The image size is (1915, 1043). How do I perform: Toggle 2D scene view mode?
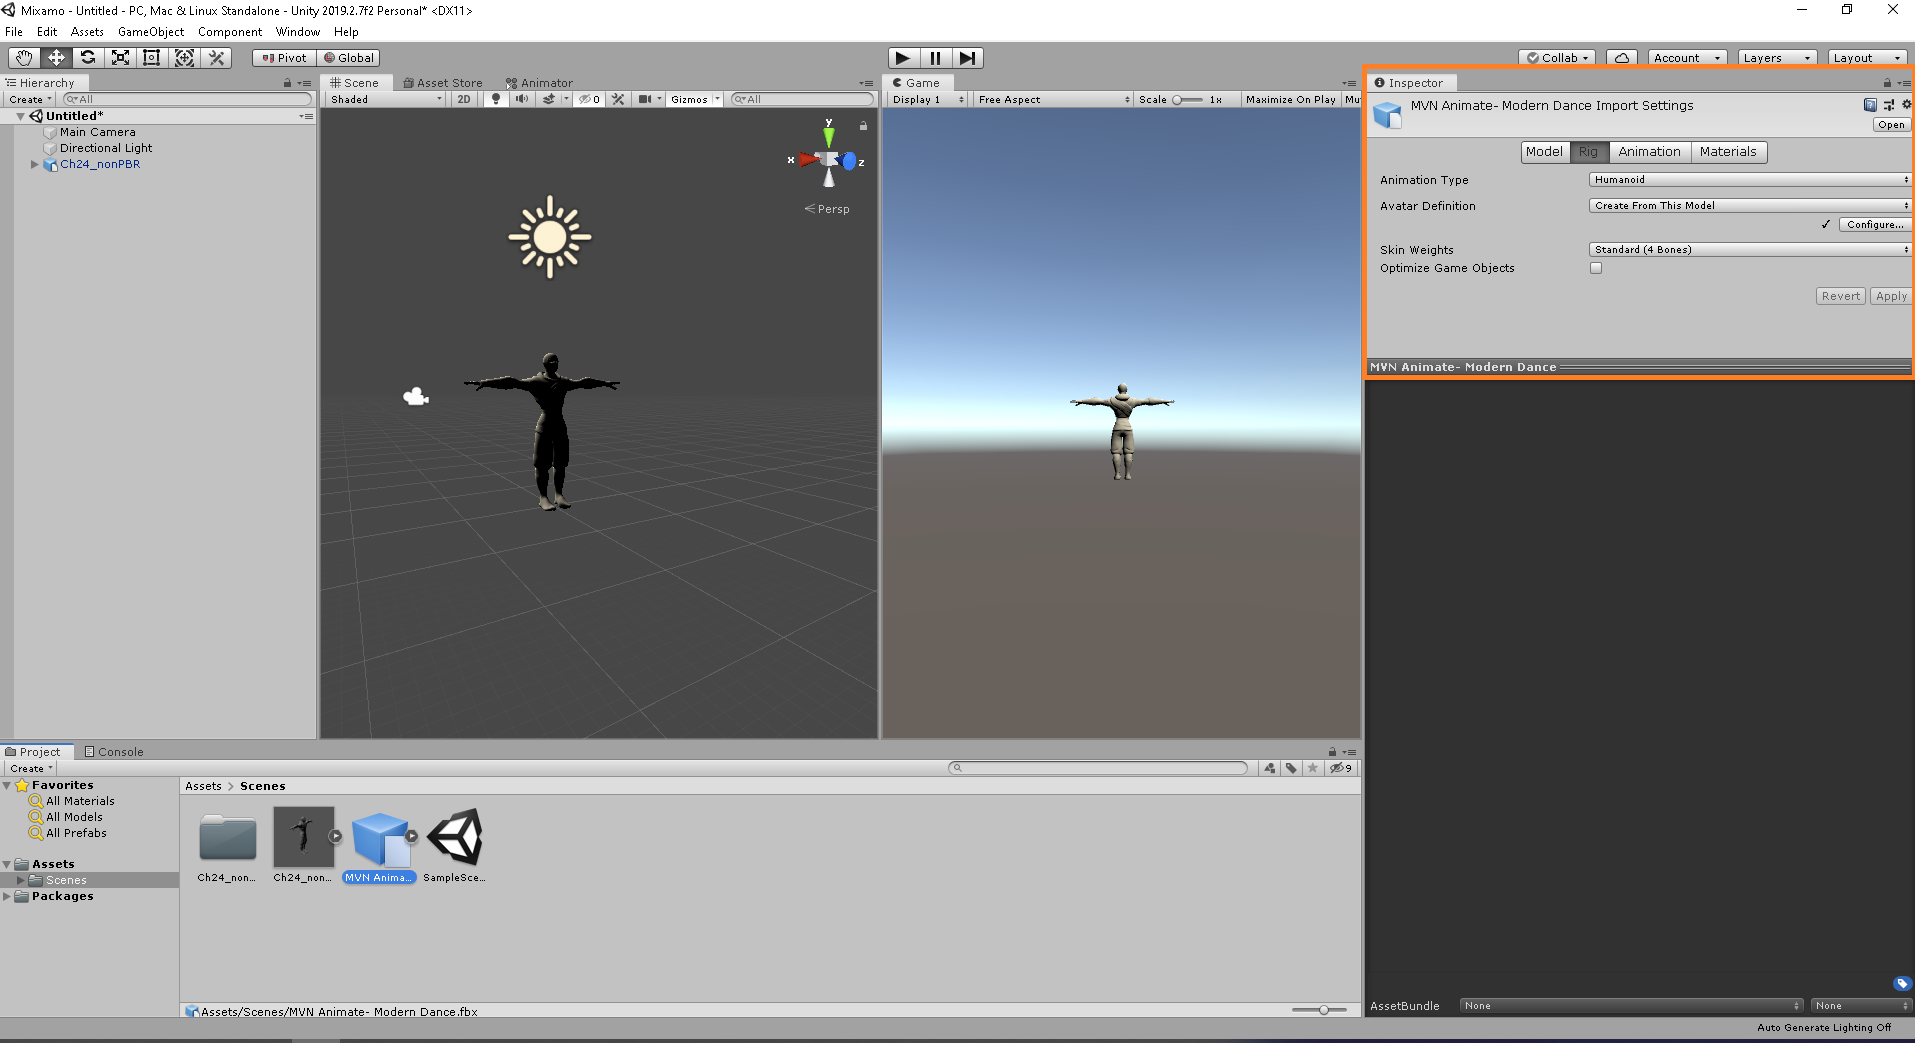[464, 99]
